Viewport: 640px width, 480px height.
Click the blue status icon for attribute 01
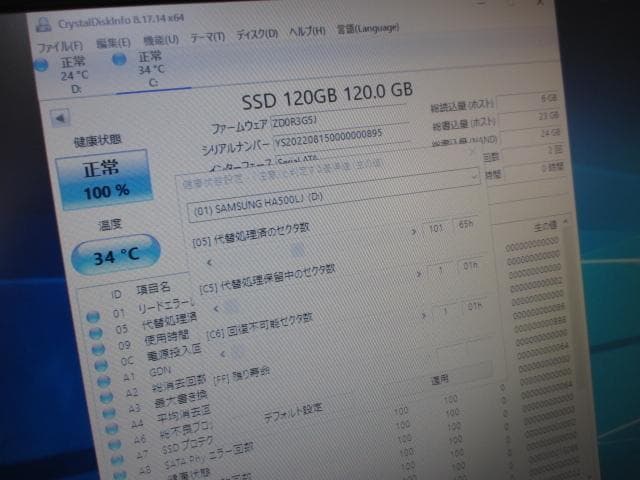[93, 316]
